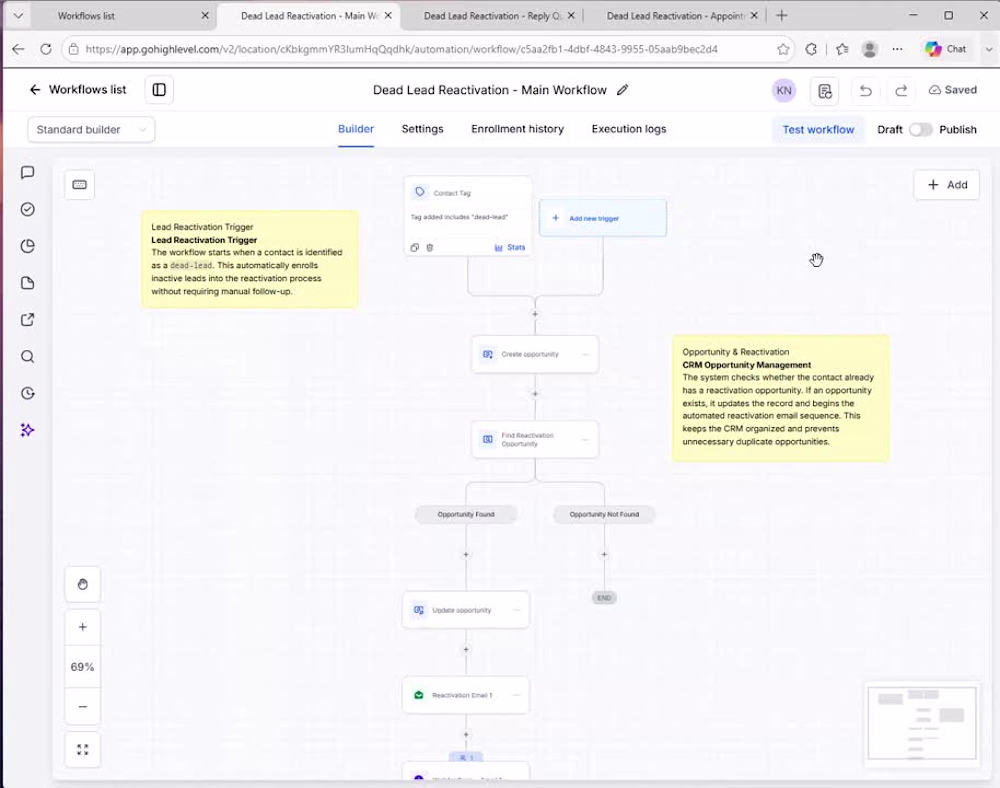Add step below trigger with plus
Screen dimensions: 1000x788
(535, 314)
